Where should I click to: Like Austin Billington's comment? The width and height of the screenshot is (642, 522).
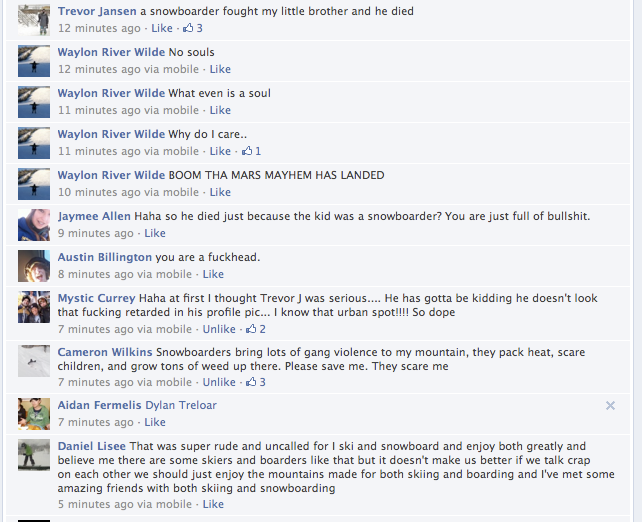click(x=213, y=274)
